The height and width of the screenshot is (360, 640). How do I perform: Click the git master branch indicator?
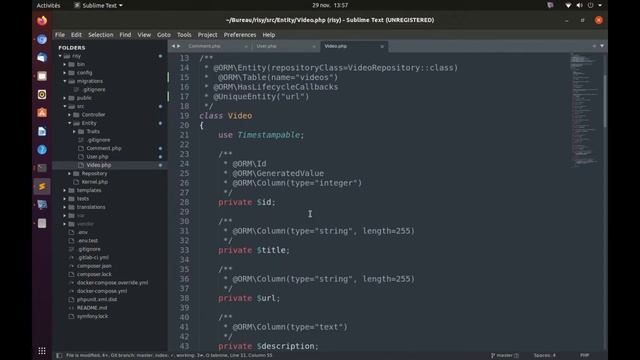(504, 356)
